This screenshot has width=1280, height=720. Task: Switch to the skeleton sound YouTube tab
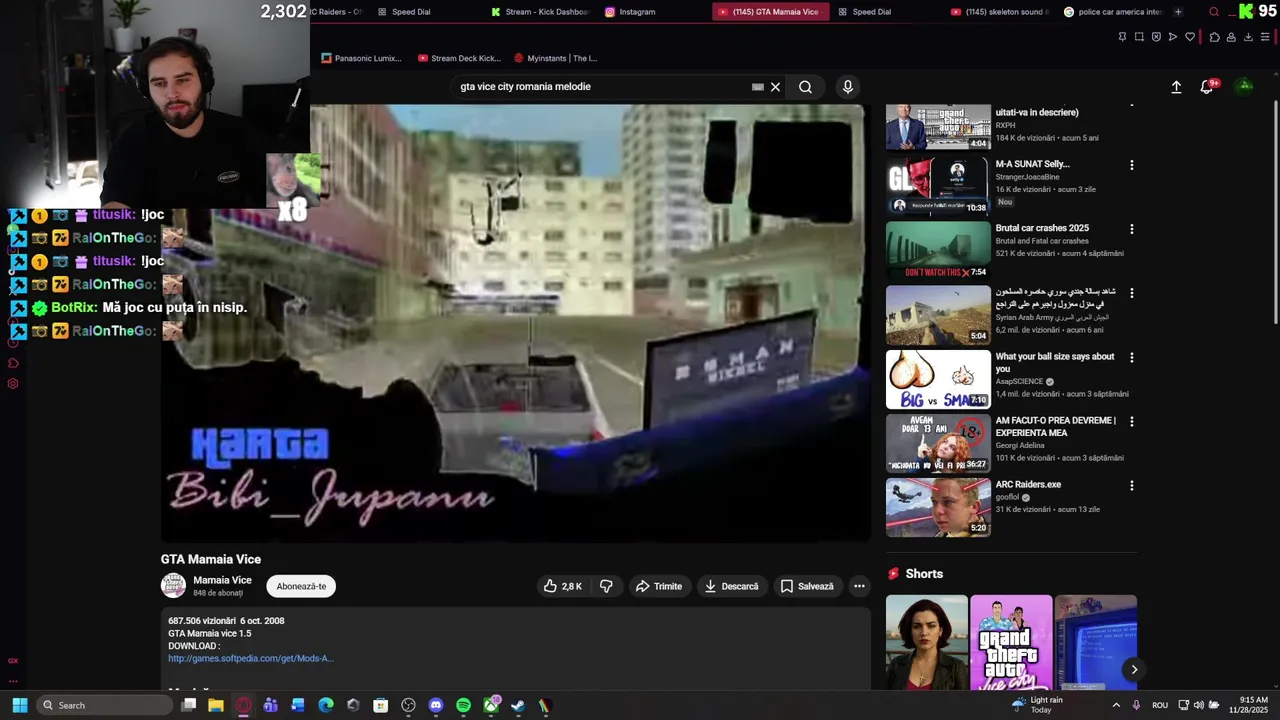point(1000,12)
